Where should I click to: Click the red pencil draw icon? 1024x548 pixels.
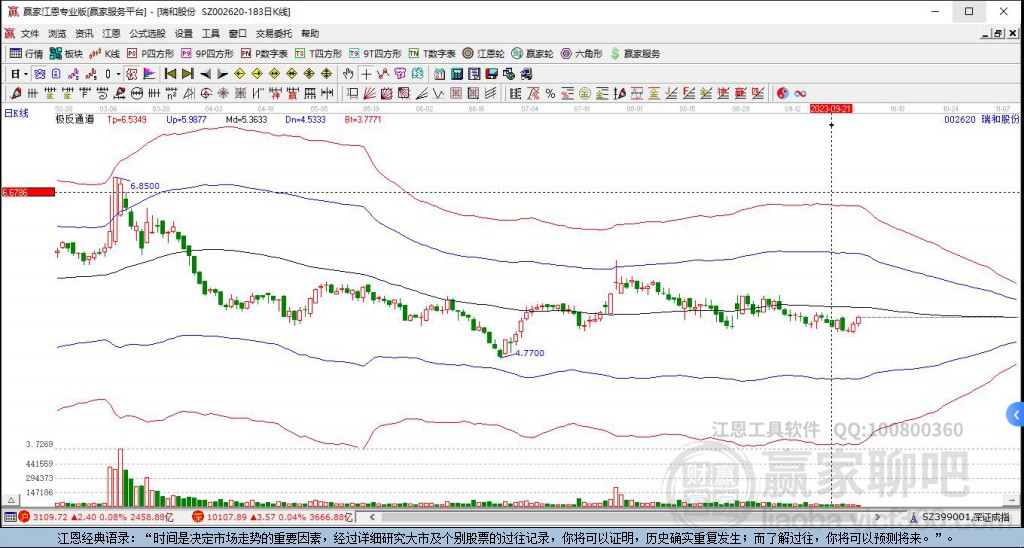(x=16, y=93)
